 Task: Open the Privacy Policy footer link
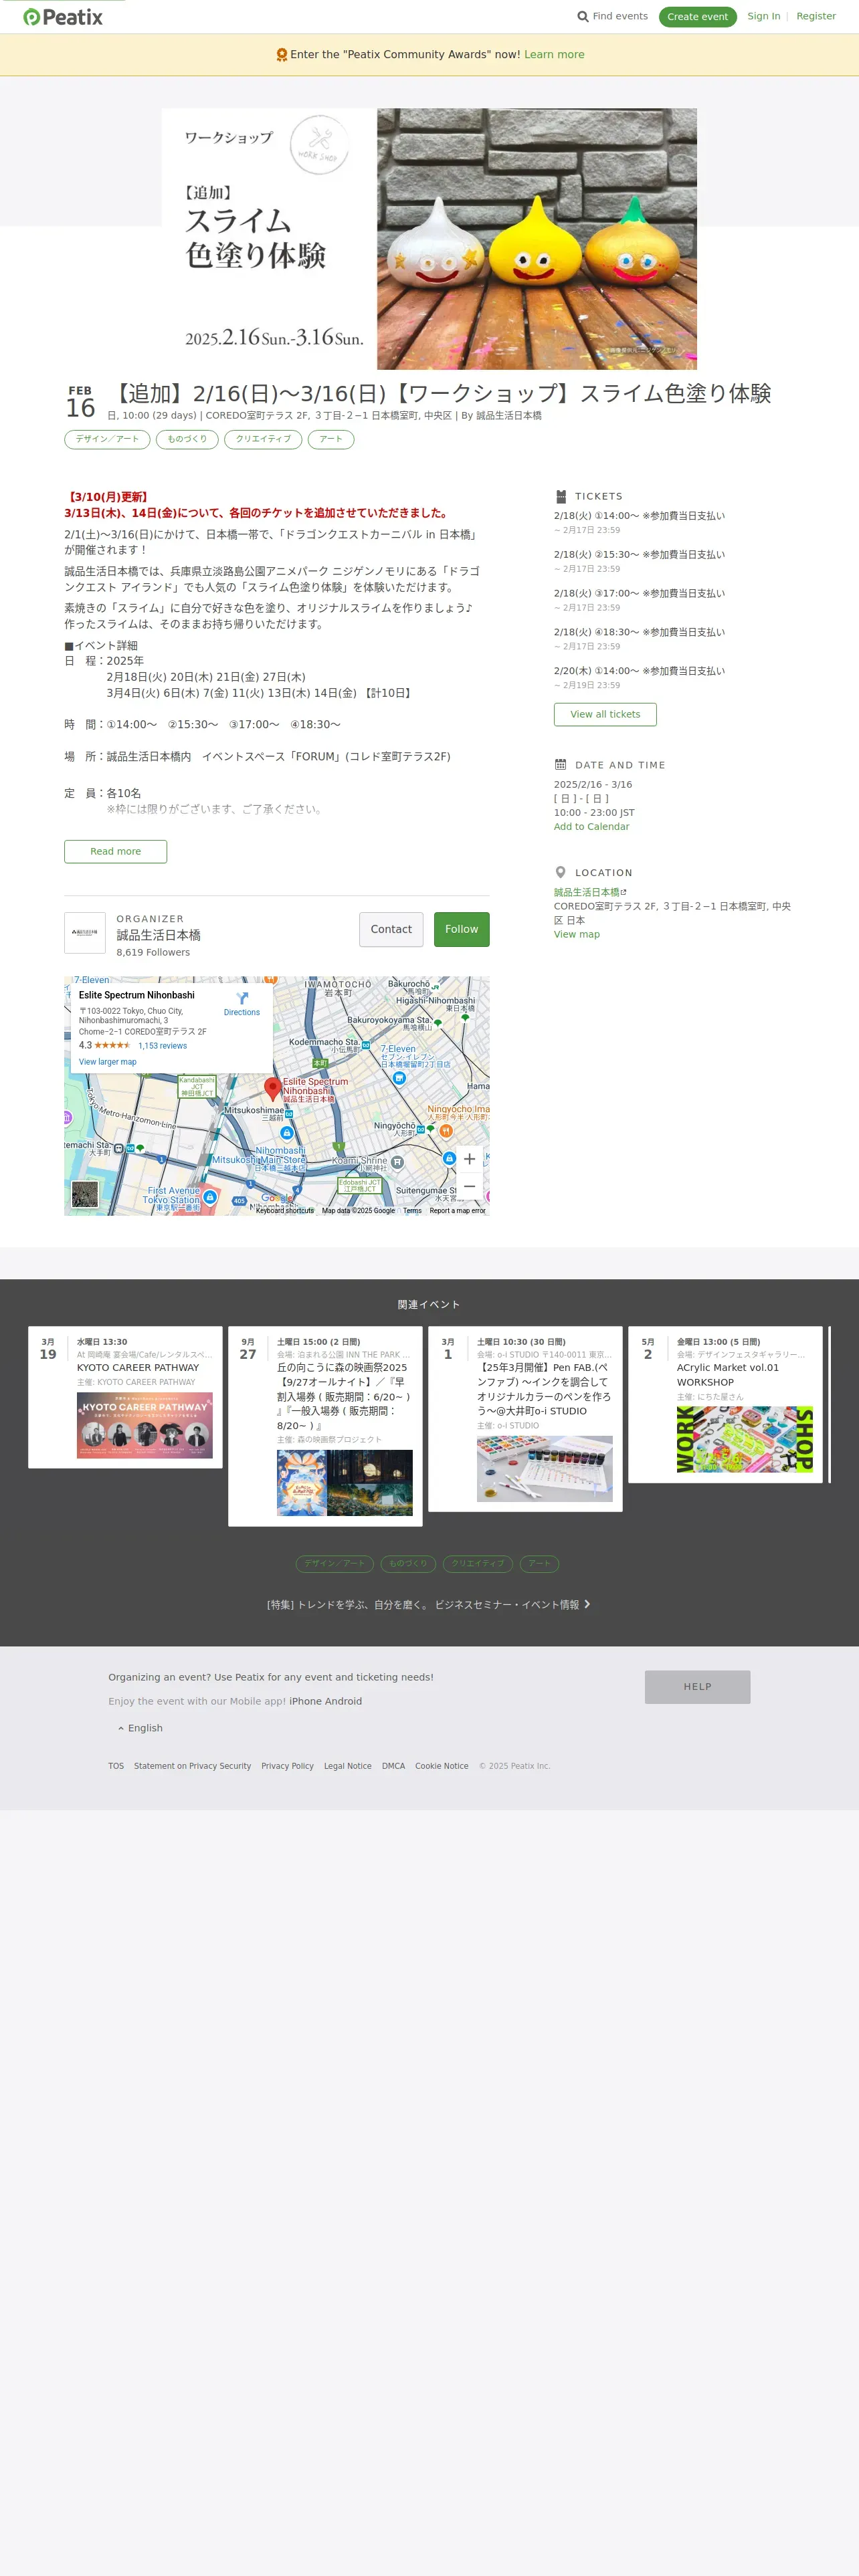pos(288,1766)
